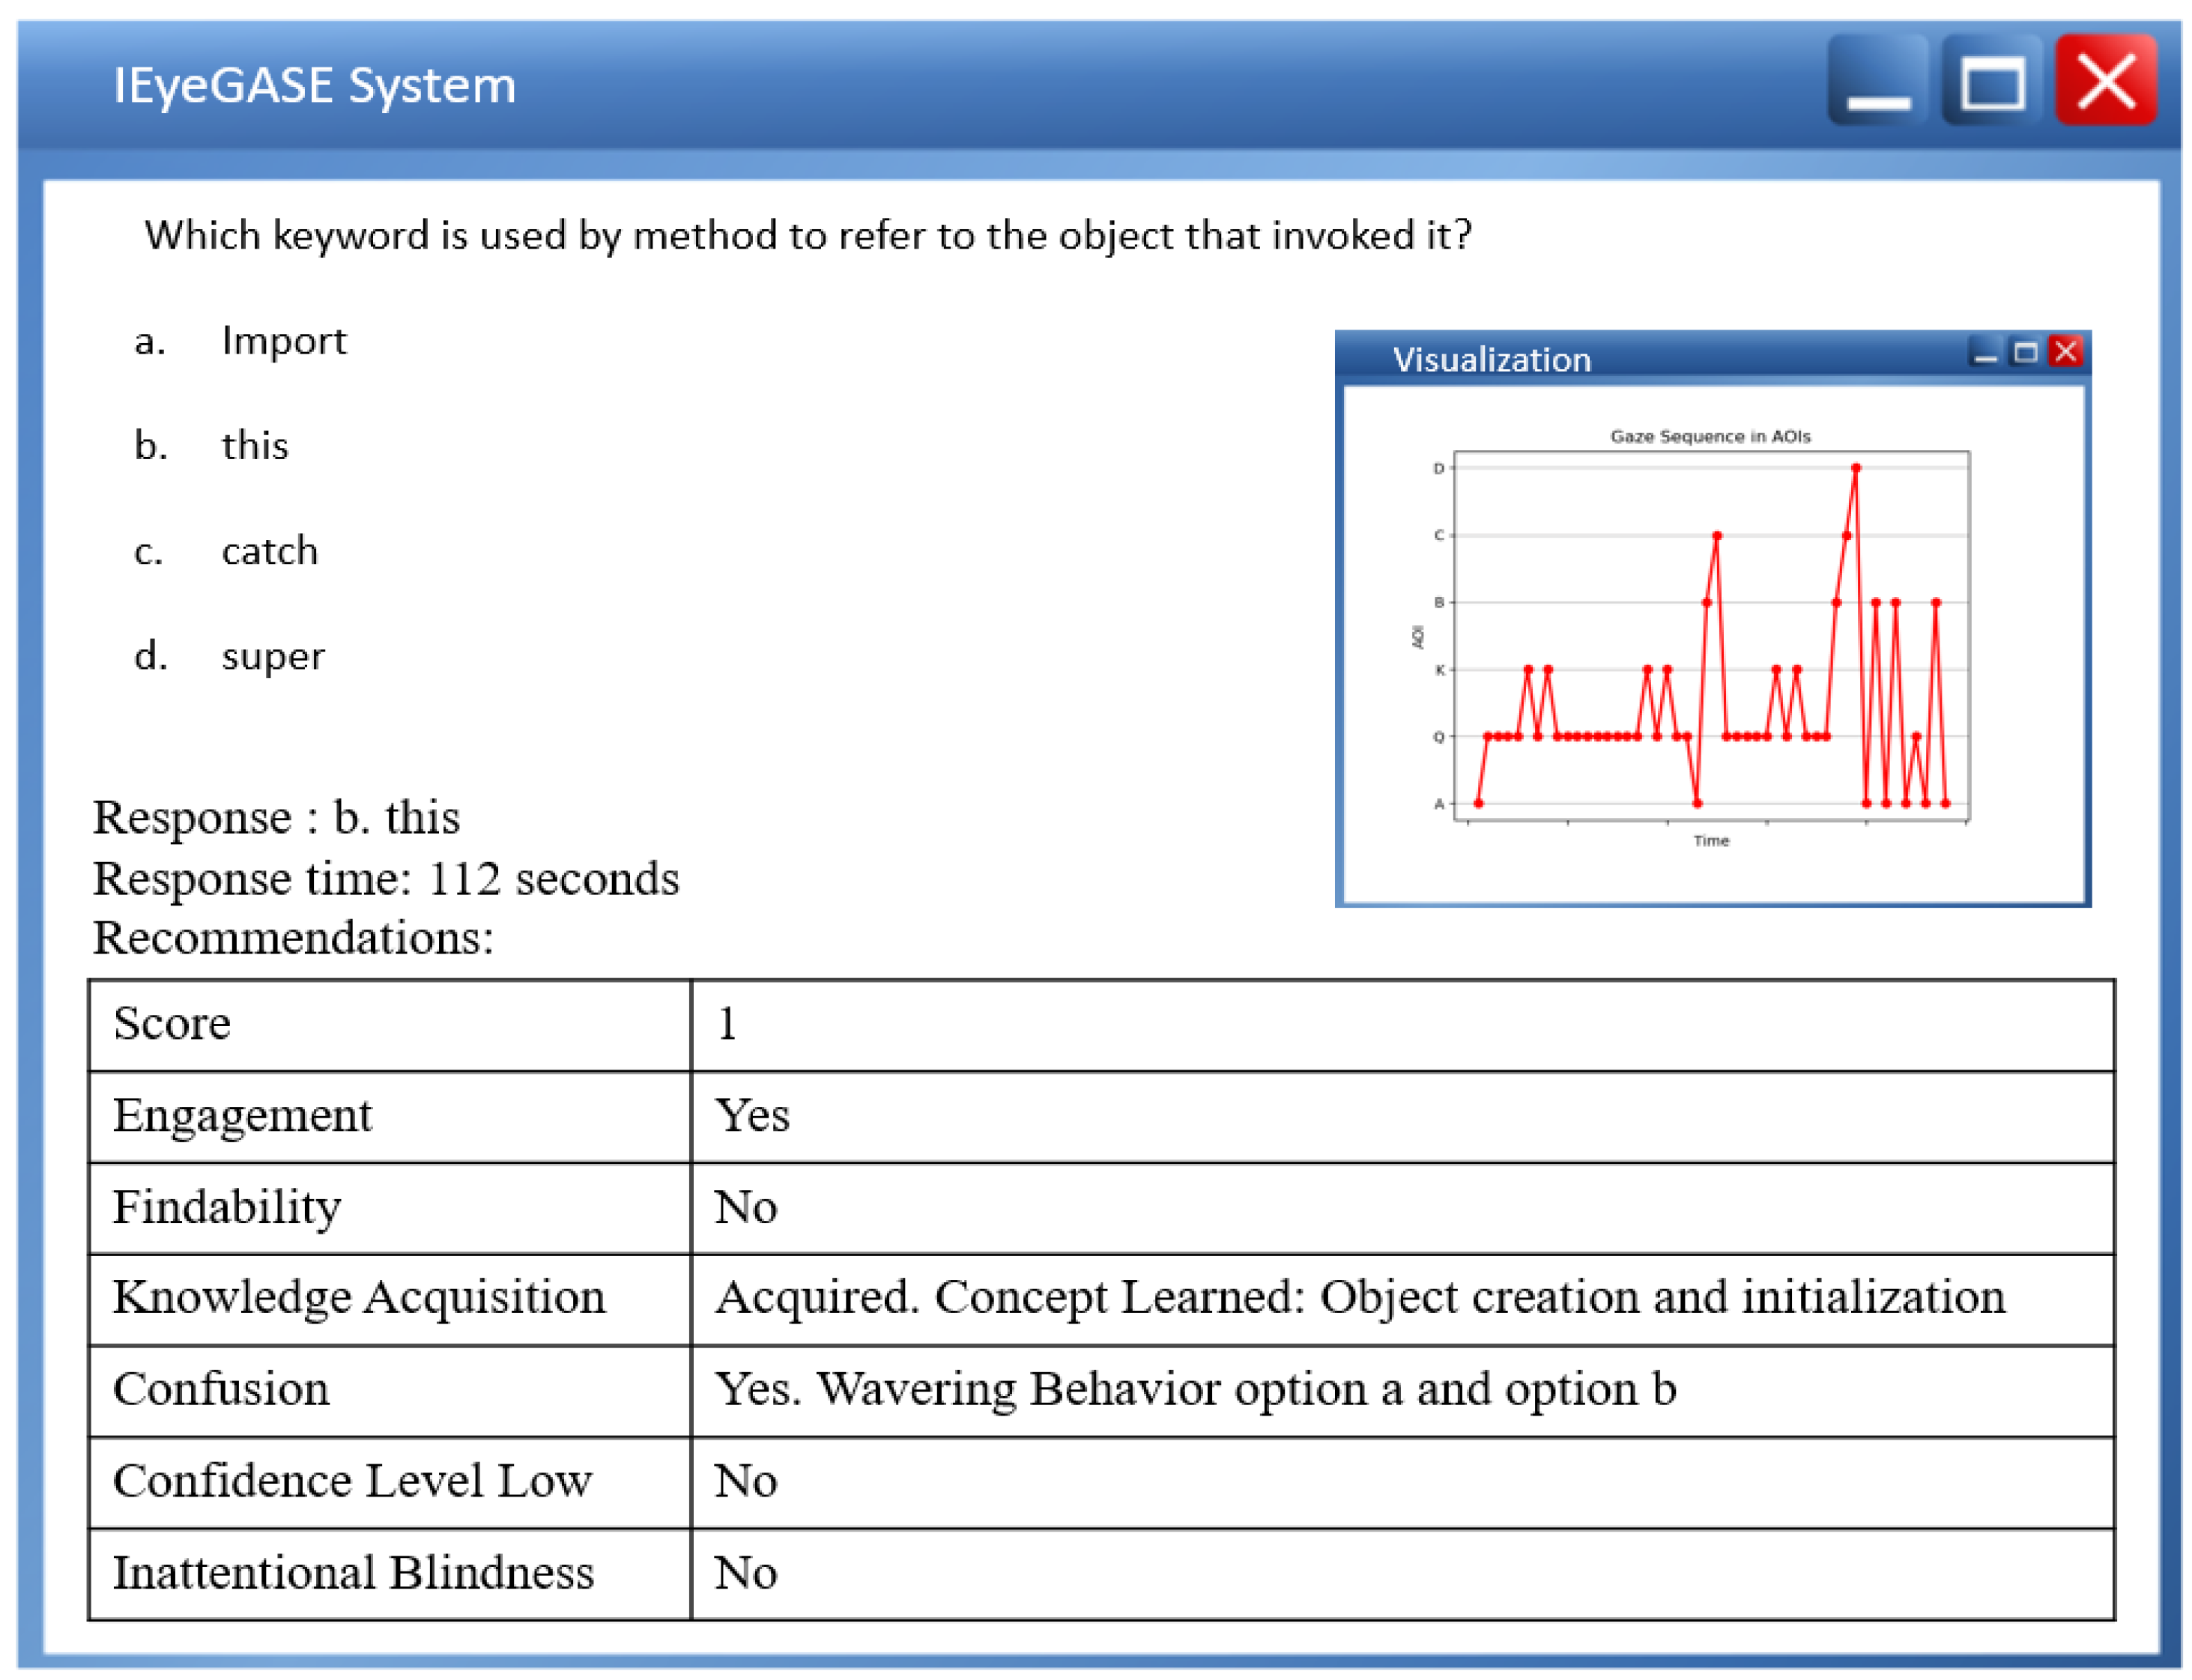Image resolution: width=2192 pixels, height=1680 pixels.
Task: Choose answer option c. catch
Action: click(x=269, y=552)
